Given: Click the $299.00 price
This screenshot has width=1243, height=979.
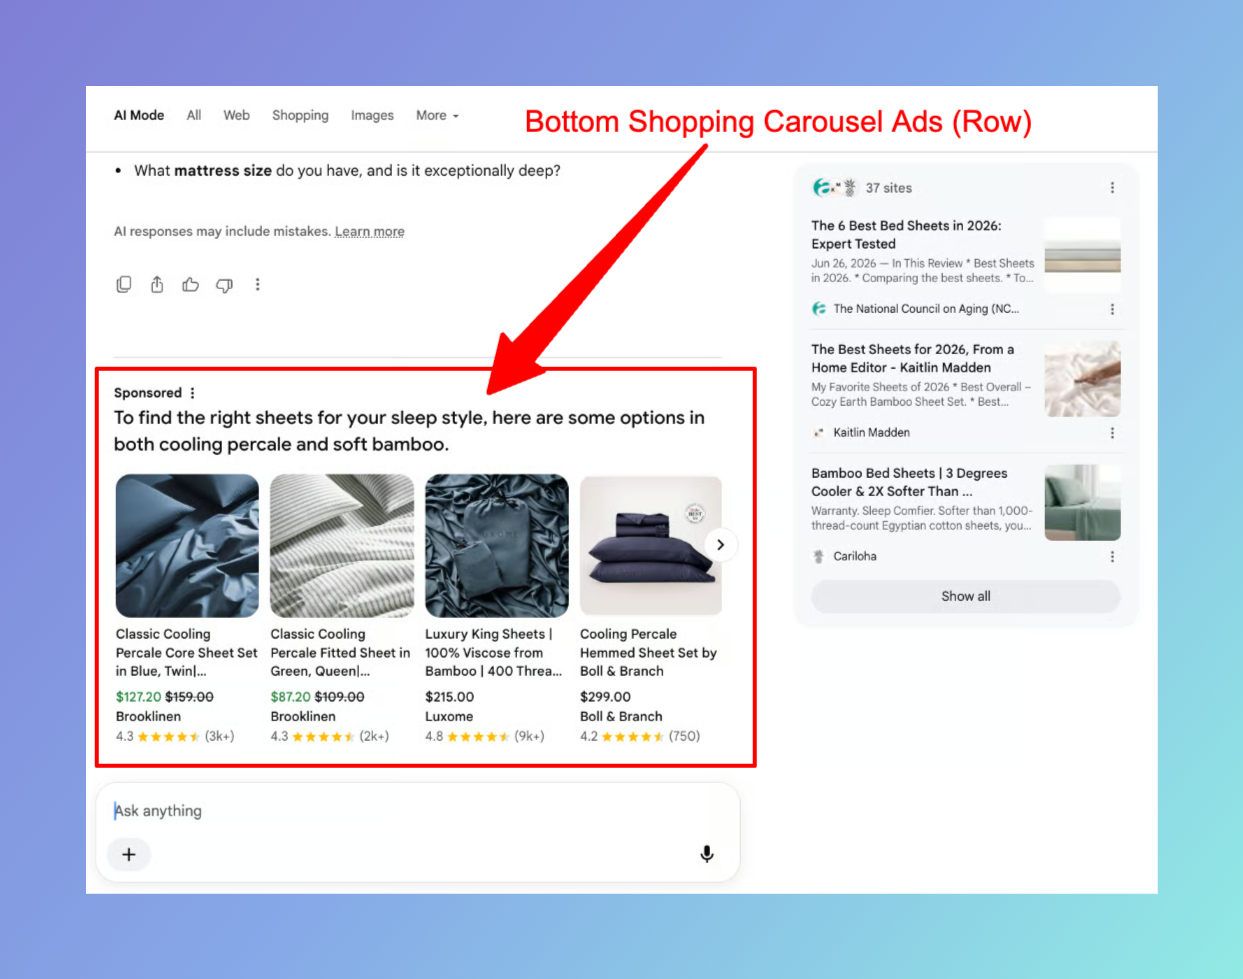Looking at the screenshot, I should [605, 697].
